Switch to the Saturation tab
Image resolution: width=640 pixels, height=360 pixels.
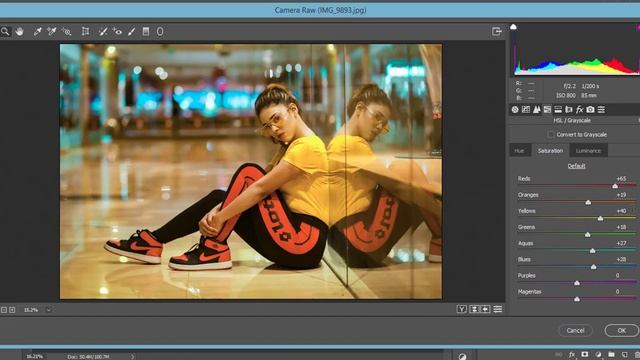pos(550,151)
